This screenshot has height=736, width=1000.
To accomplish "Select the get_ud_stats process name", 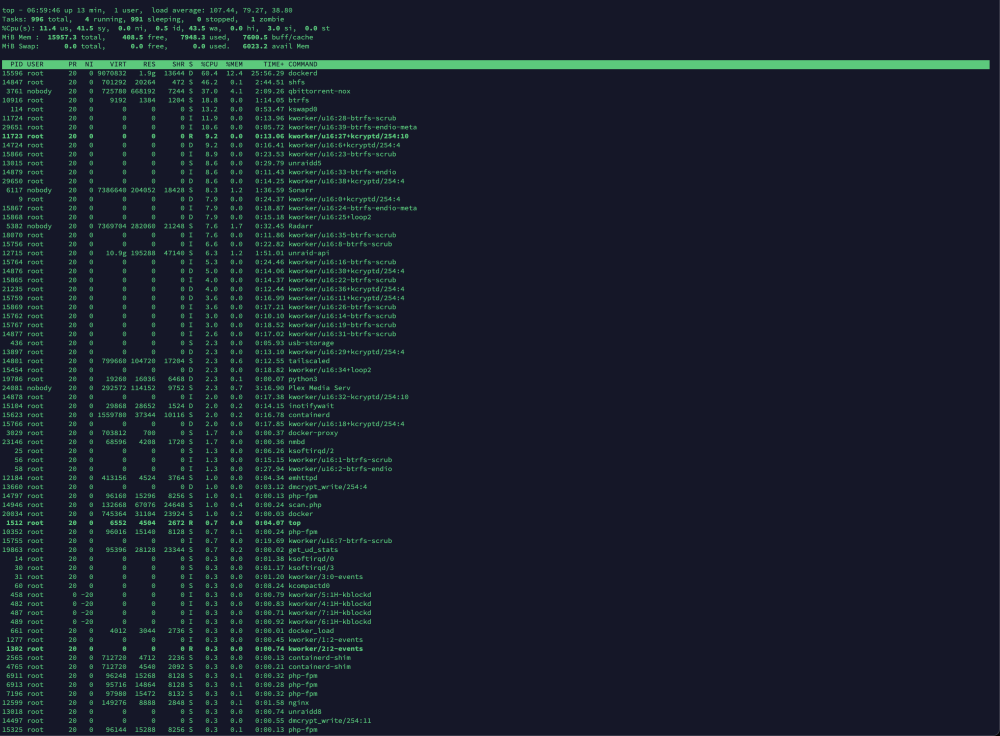I will [x=313, y=550].
